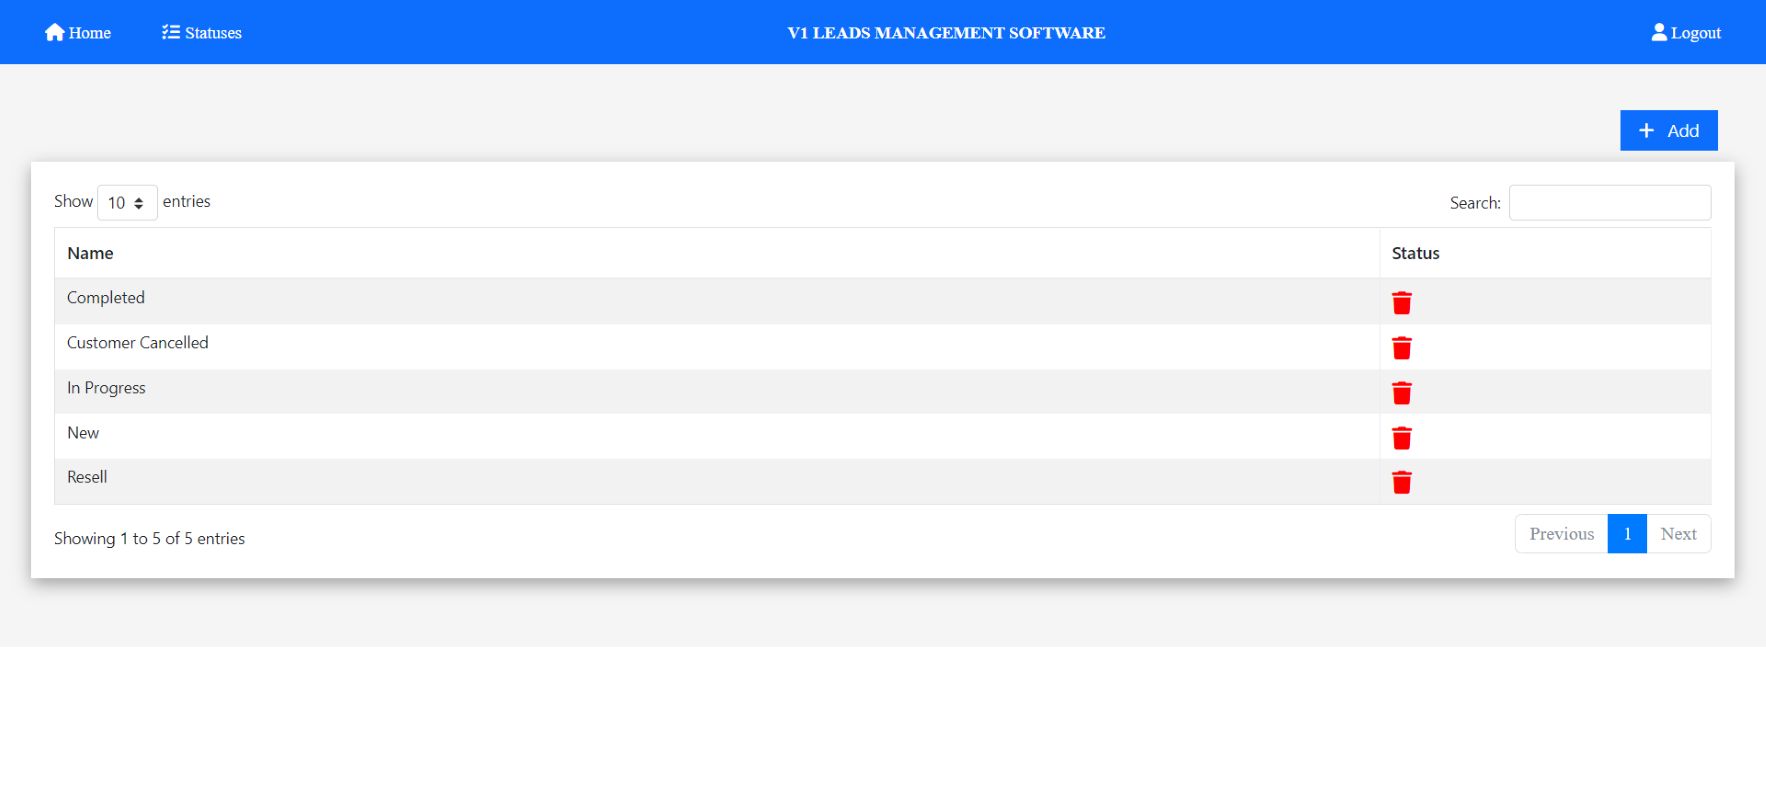1766x800 pixels.
Task: Click the trash icon beside New
Action: (x=1401, y=438)
